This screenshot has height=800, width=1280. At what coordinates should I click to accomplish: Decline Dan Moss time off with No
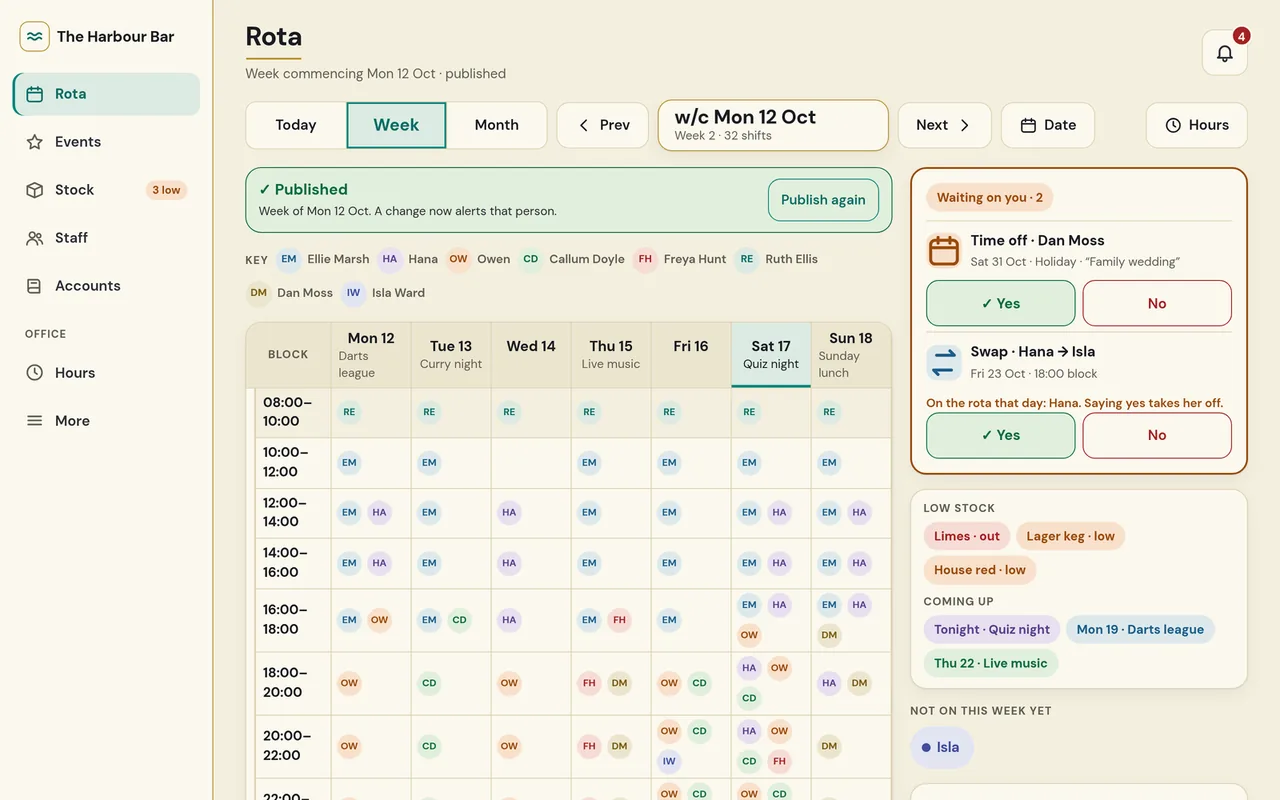1157,303
